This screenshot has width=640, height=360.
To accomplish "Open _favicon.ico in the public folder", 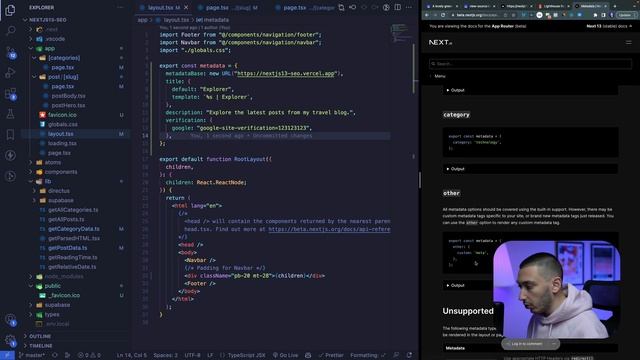I will point(64,296).
